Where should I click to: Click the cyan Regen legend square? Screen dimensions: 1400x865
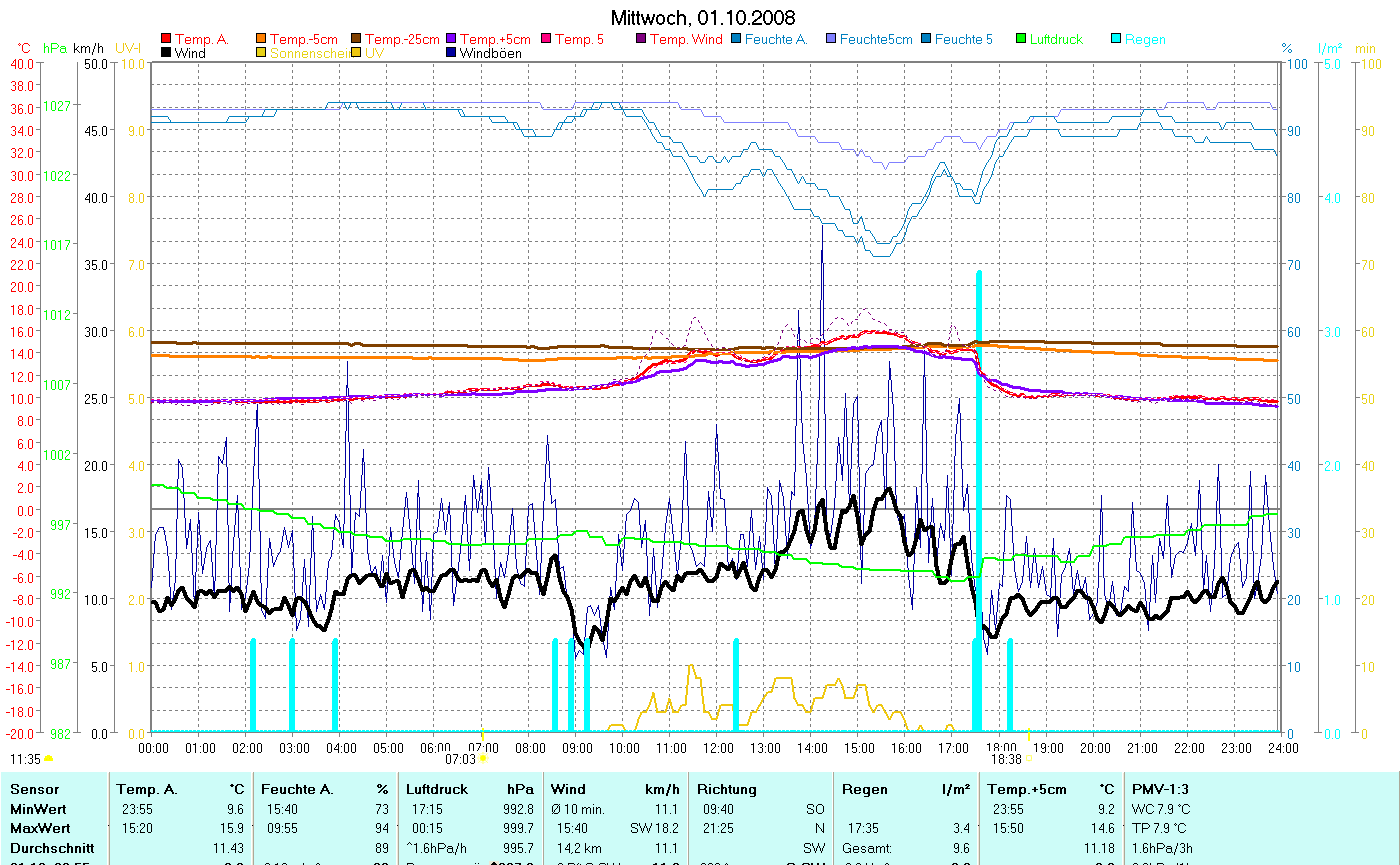[1117, 40]
